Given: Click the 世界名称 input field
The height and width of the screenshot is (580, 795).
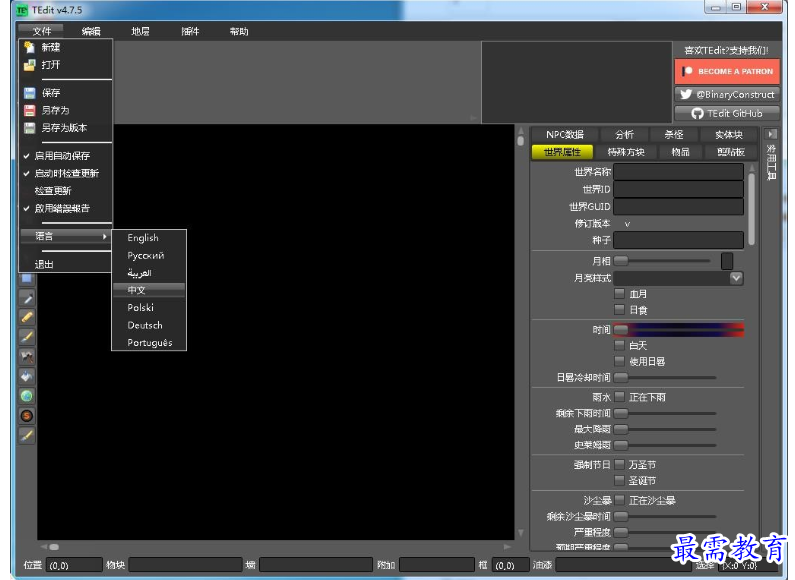Looking at the screenshot, I should click(678, 172).
